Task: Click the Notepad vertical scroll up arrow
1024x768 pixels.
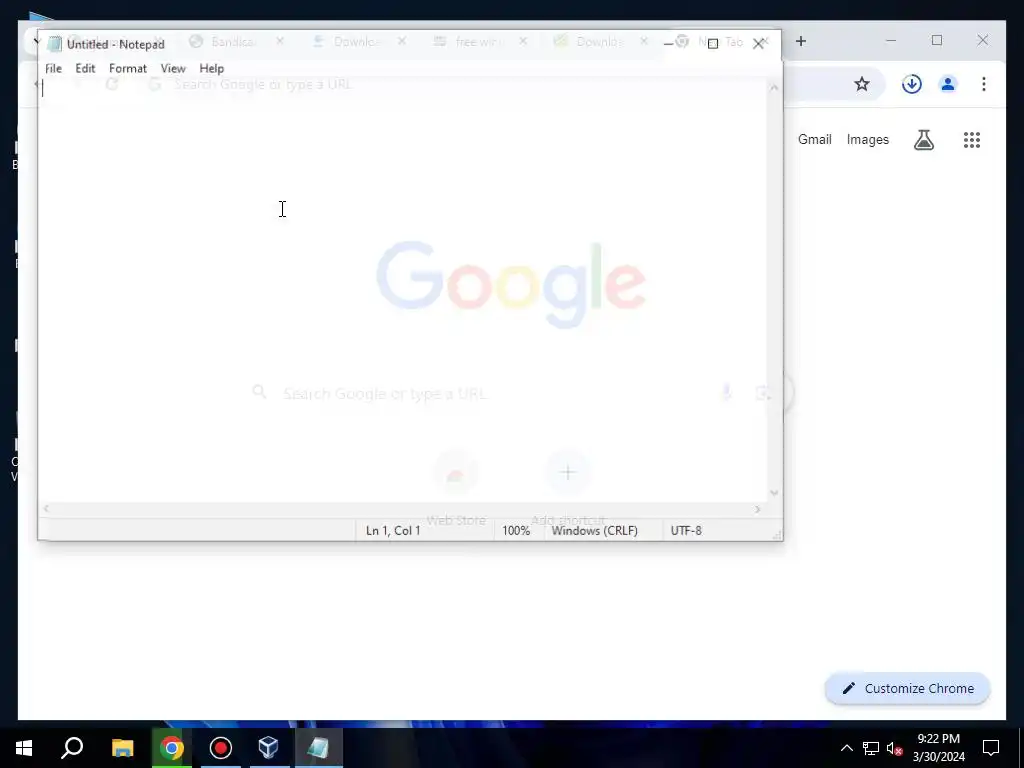Action: pyautogui.click(x=774, y=87)
